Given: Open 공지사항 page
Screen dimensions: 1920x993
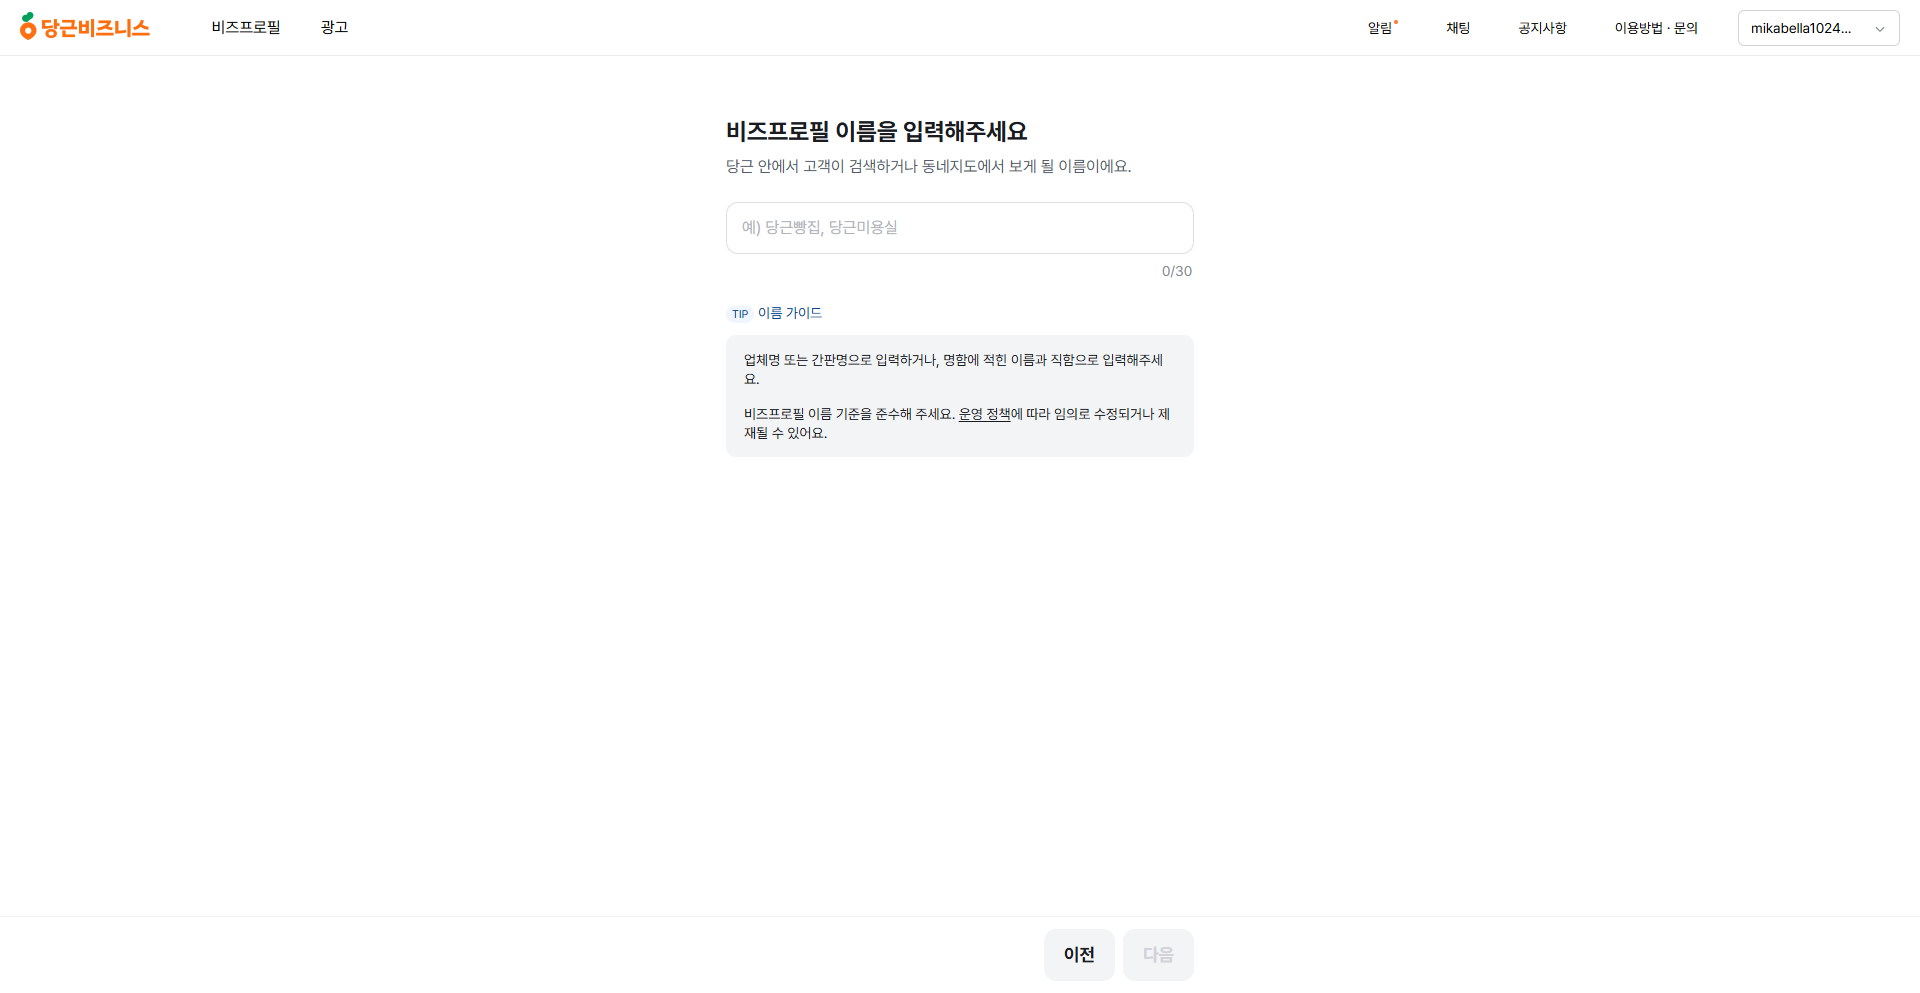Looking at the screenshot, I should pyautogui.click(x=1542, y=28).
